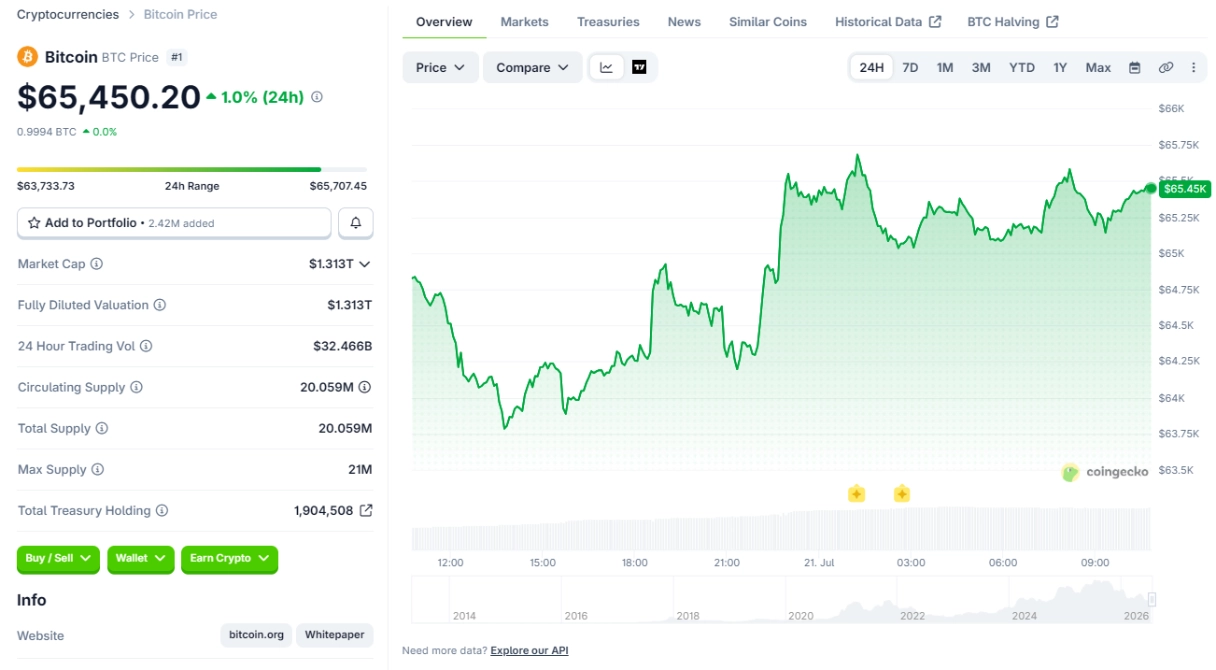Click the Bitcoin logo icon
Image resolution: width=1216 pixels, height=670 pixels.
pyautogui.click(x=27, y=57)
